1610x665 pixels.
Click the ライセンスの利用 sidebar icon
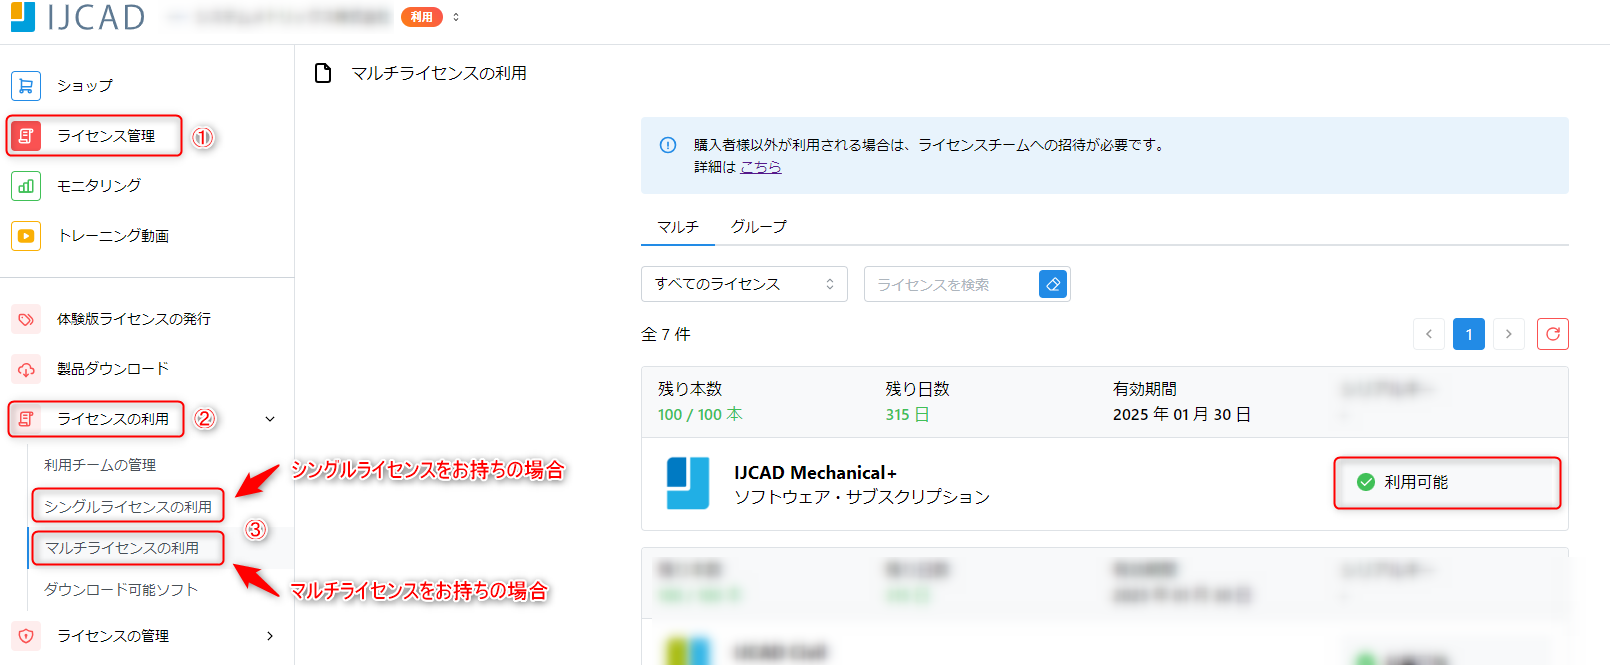click(26, 419)
